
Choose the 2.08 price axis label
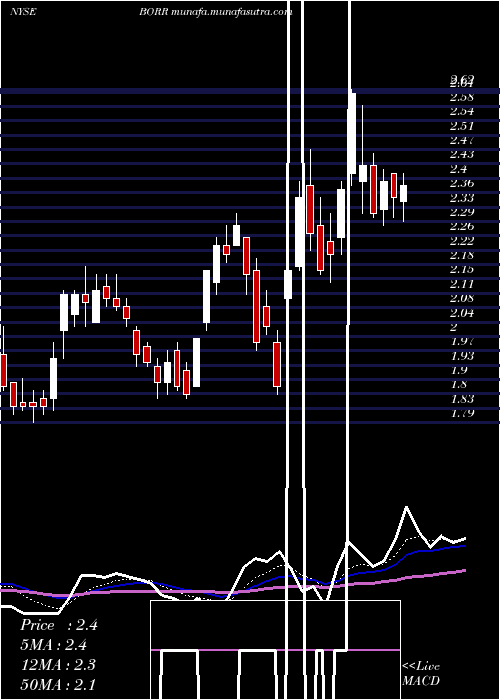click(462, 298)
